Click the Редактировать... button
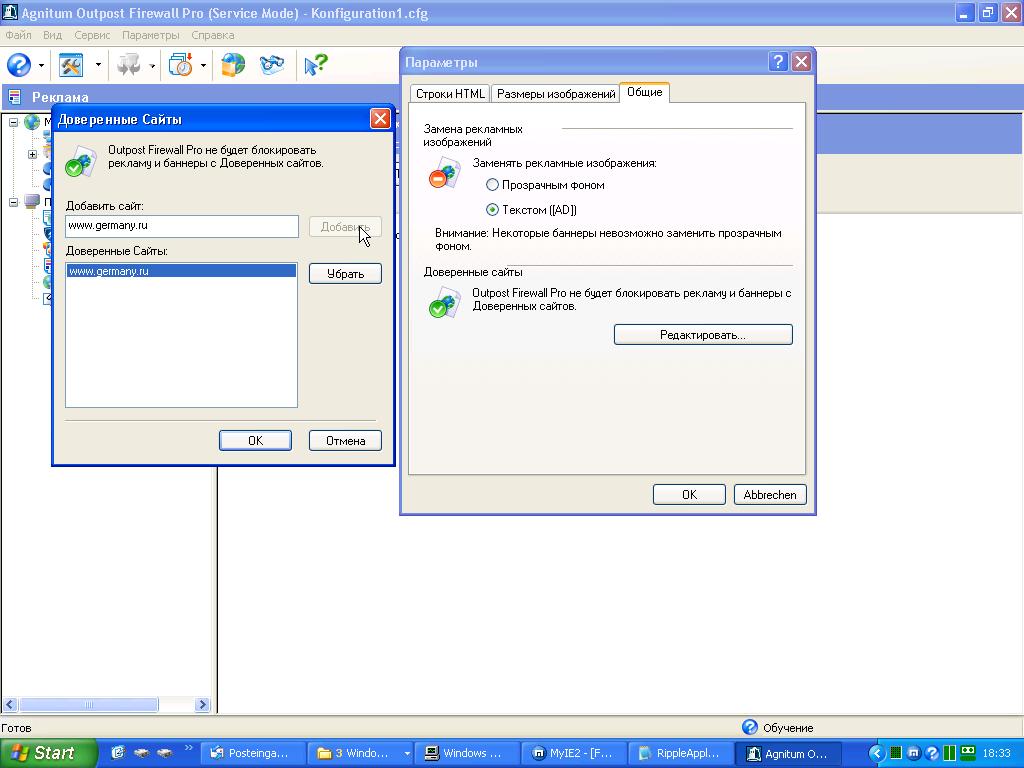The height and width of the screenshot is (768, 1024). point(703,335)
